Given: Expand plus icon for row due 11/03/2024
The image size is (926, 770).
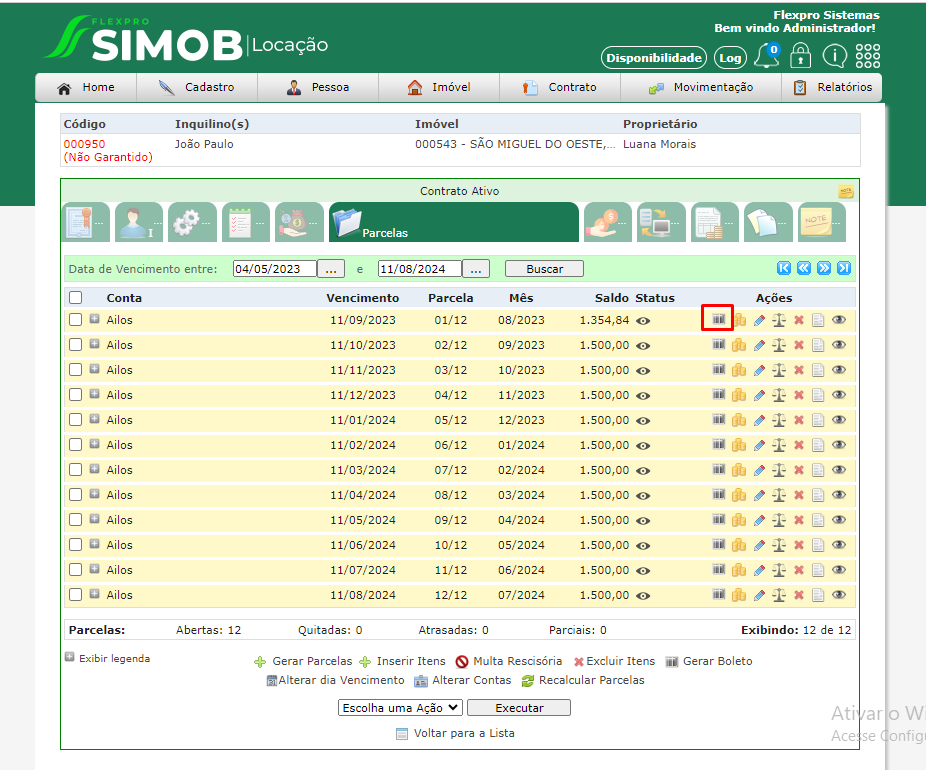Looking at the screenshot, I should (94, 469).
